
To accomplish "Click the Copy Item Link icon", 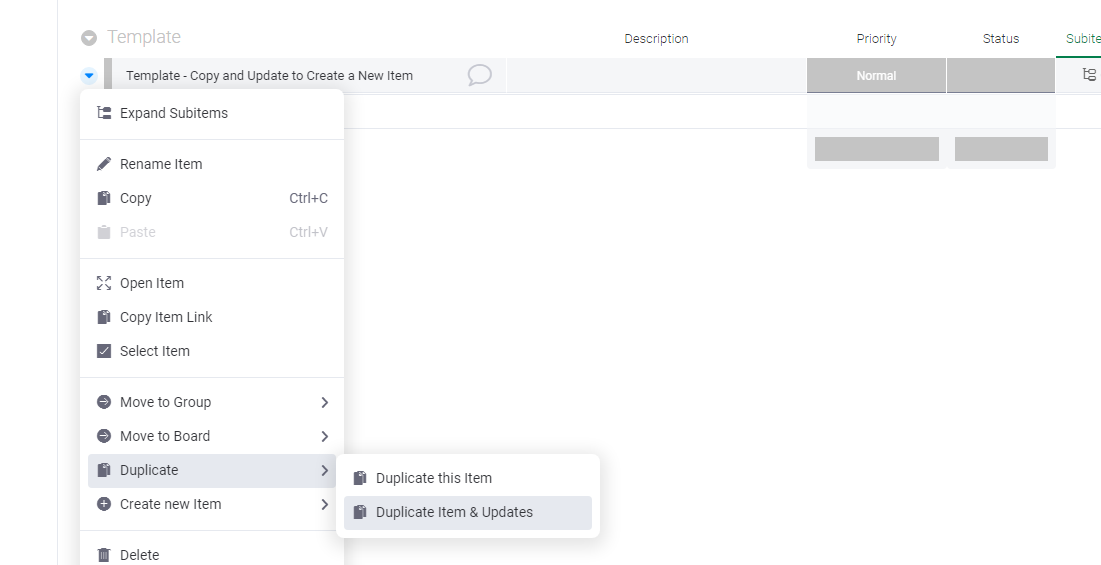I will pyautogui.click(x=104, y=317).
